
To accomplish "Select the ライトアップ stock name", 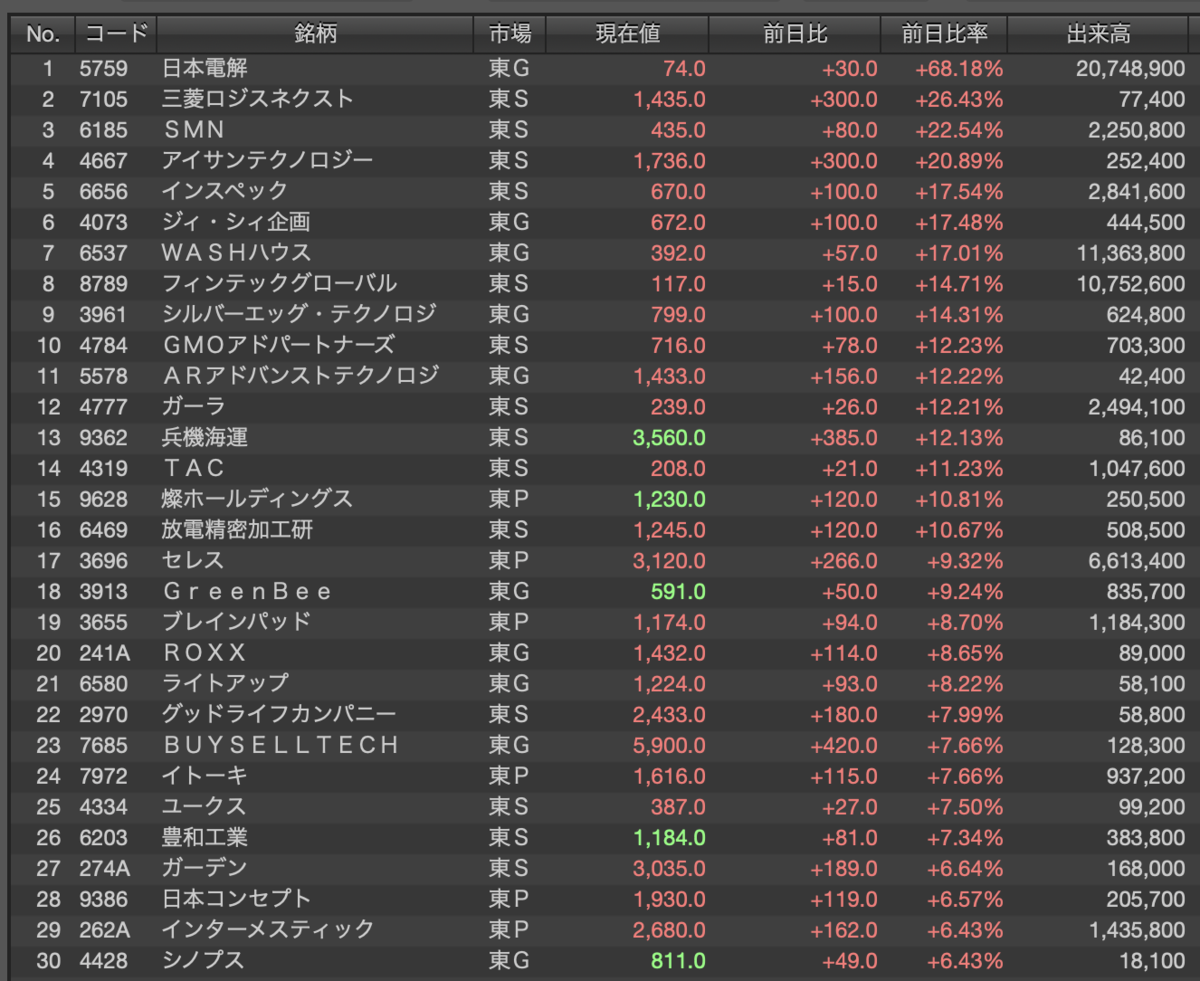I will click(225, 683).
